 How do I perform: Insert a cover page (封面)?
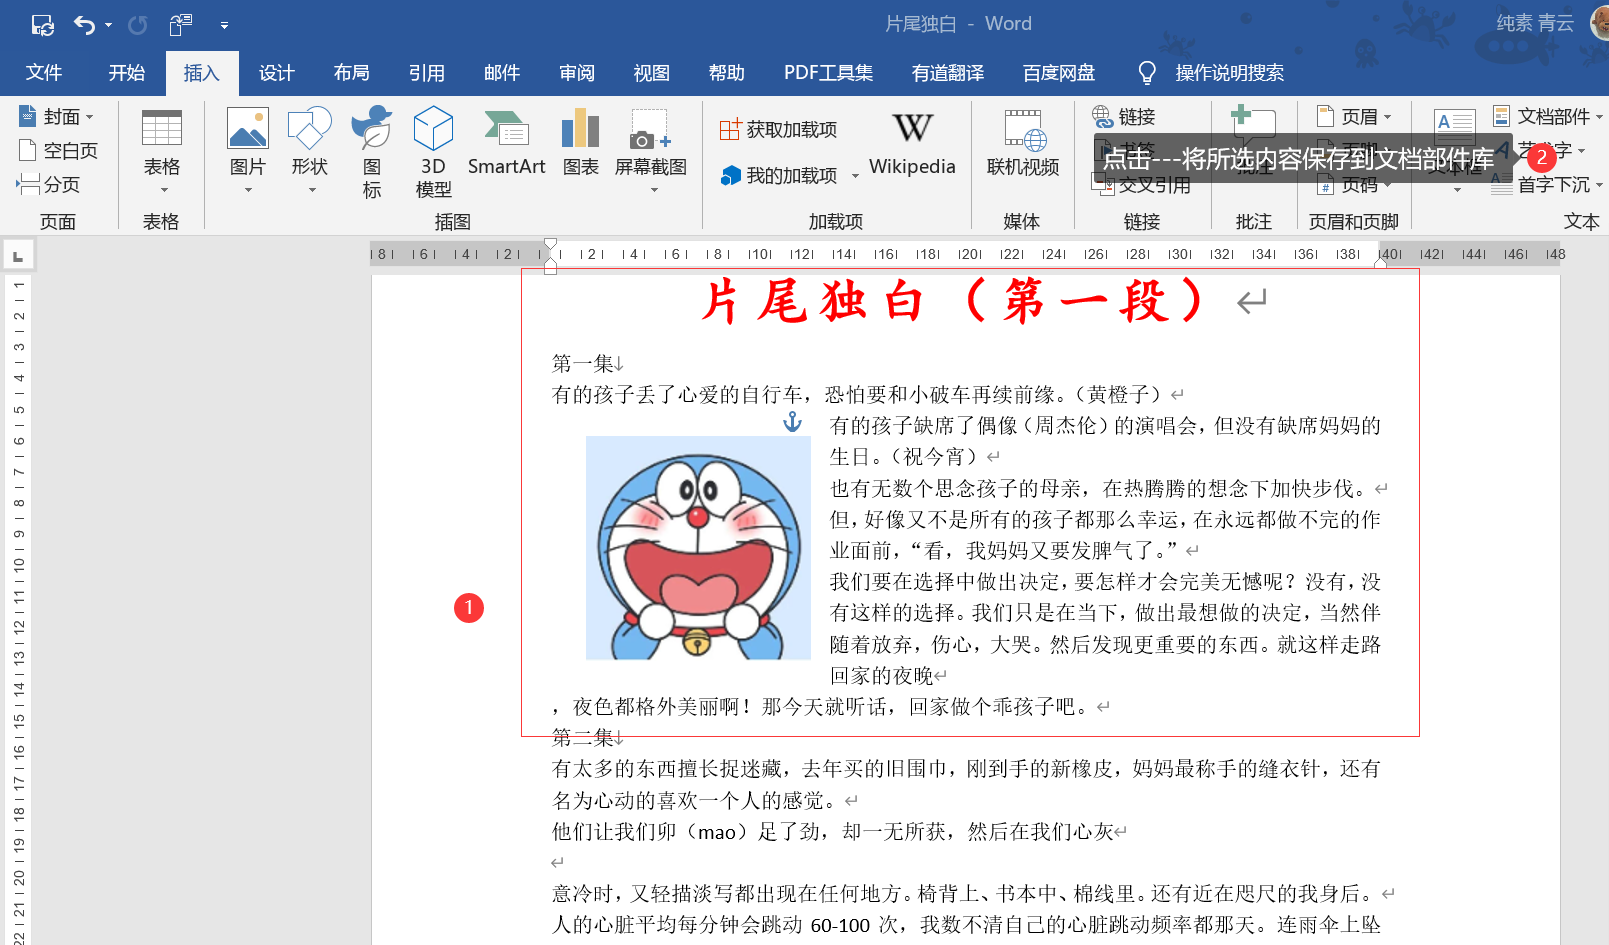point(56,117)
